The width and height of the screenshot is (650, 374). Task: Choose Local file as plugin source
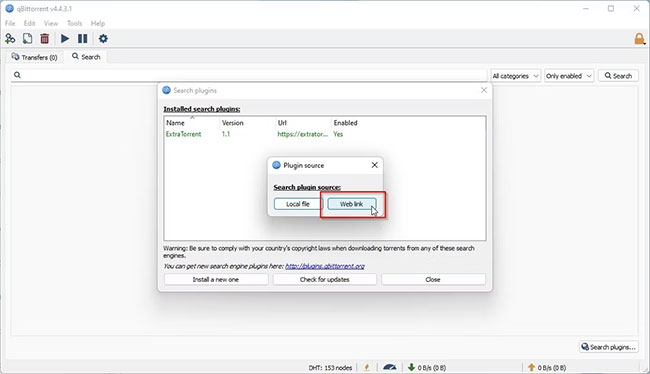point(298,204)
